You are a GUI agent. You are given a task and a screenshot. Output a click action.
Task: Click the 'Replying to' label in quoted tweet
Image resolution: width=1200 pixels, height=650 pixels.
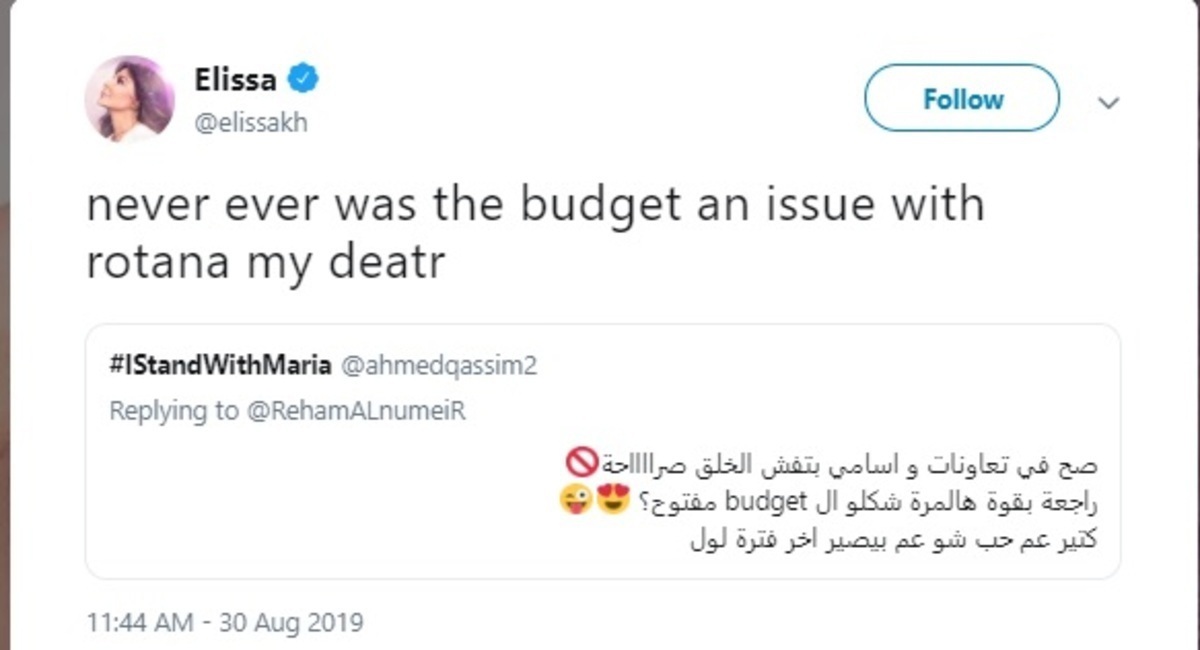[x=174, y=411]
